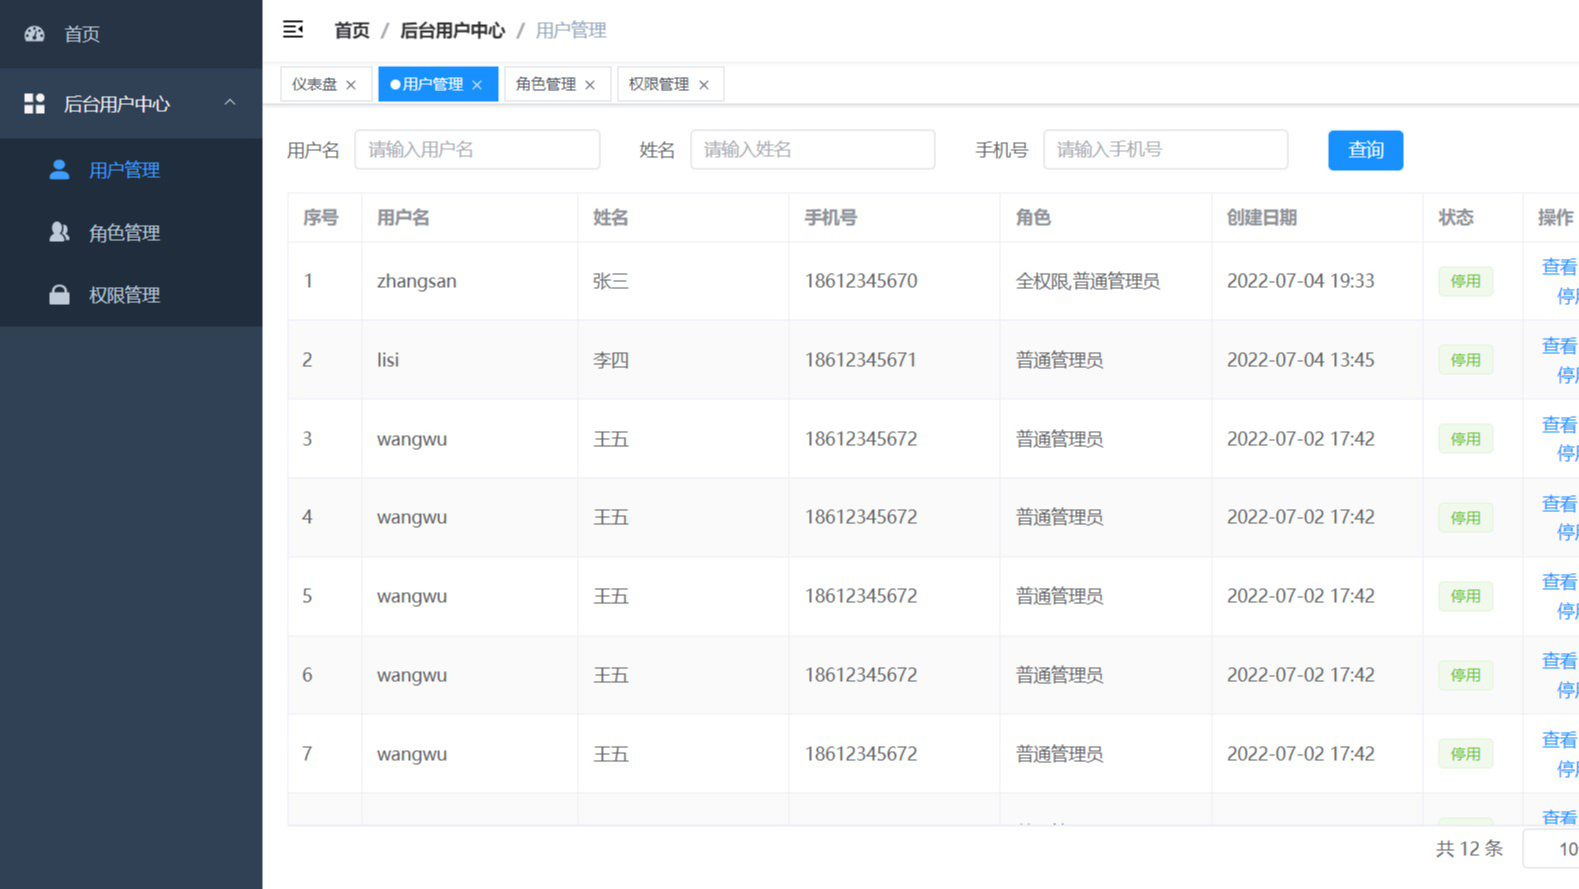The height and width of the screenshot is (889, 1579).
Task: Focus the 请输入手机号 input field
Action: tap(1165, 150)
